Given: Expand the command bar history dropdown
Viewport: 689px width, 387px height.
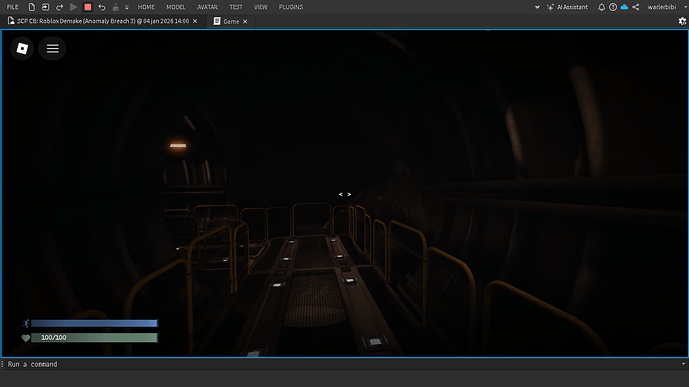Looking at the screenshot, I should (x=683, y=364).
